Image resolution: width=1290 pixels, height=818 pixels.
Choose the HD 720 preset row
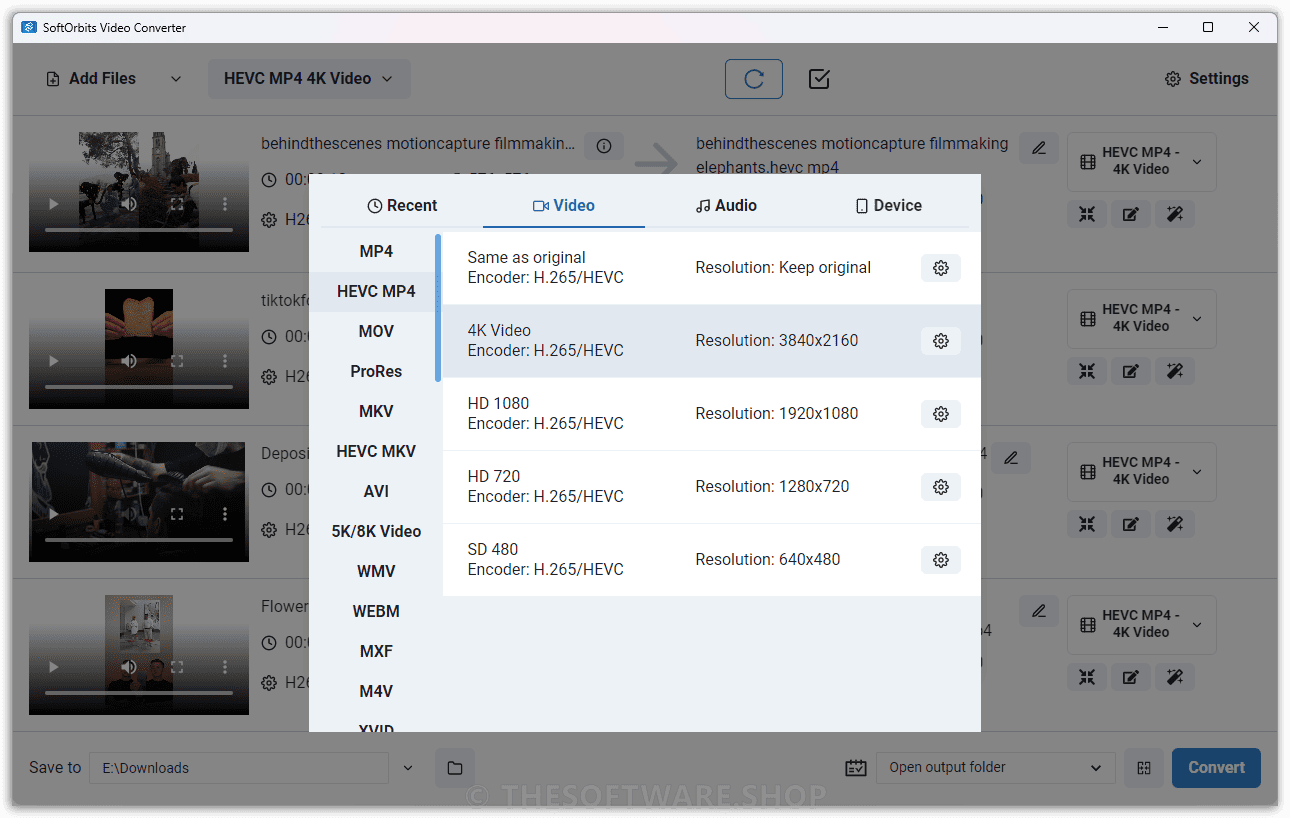coord(711,487)
